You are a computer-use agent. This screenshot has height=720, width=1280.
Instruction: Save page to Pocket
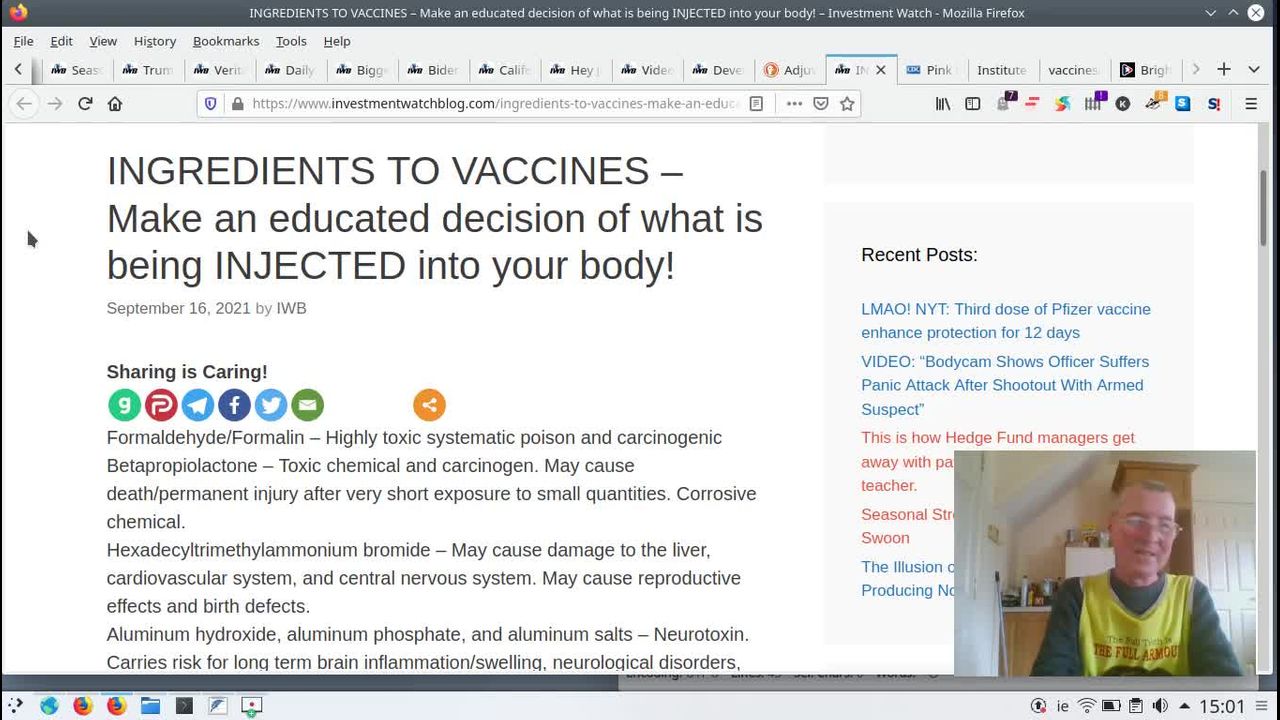(821, 104)
